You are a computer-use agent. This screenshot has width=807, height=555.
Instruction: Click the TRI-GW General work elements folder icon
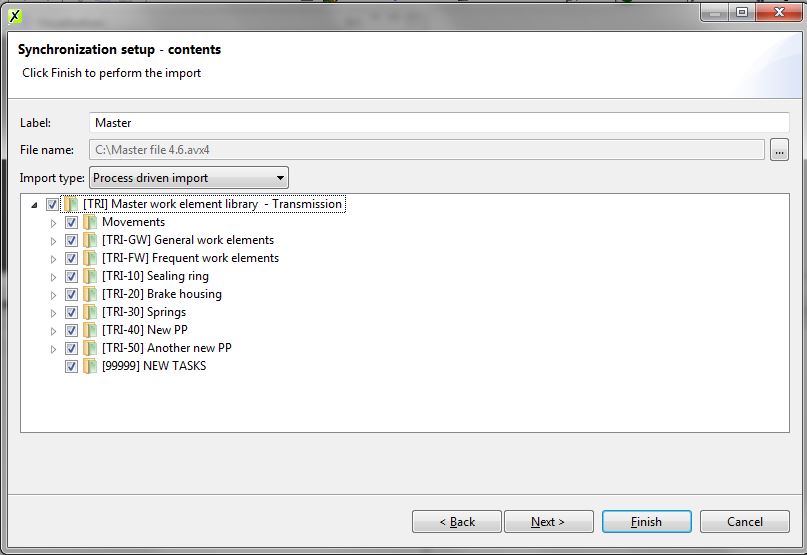point(90,240)
